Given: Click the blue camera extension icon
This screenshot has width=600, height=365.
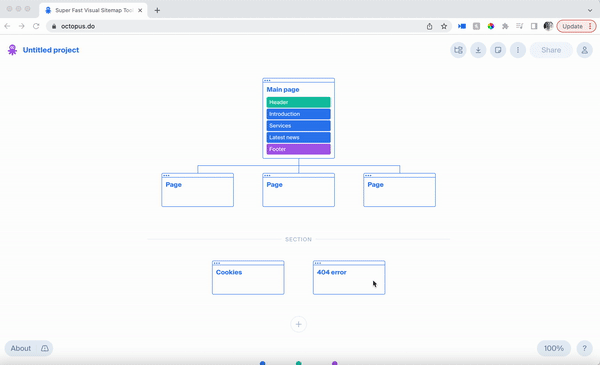Looking at the screenshot, I should [x=462, y=26].
